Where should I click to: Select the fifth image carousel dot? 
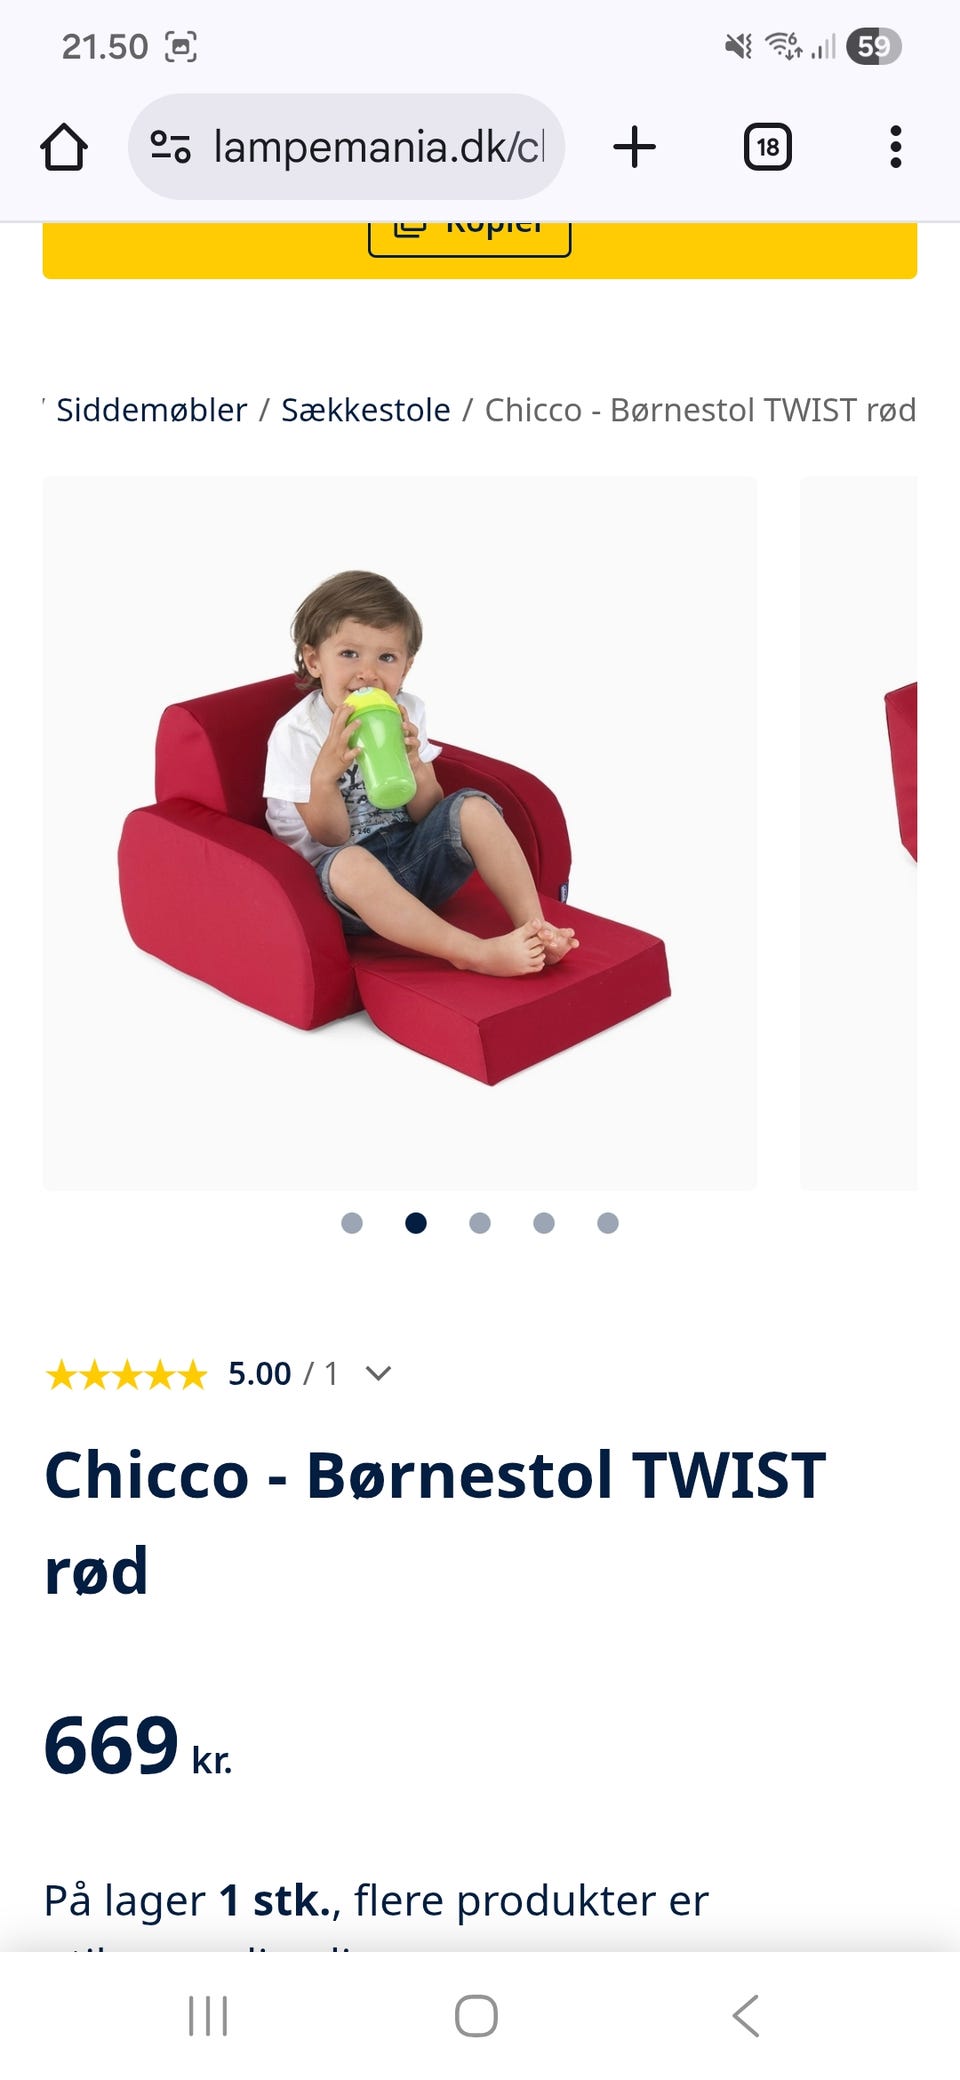point(608,1223)
